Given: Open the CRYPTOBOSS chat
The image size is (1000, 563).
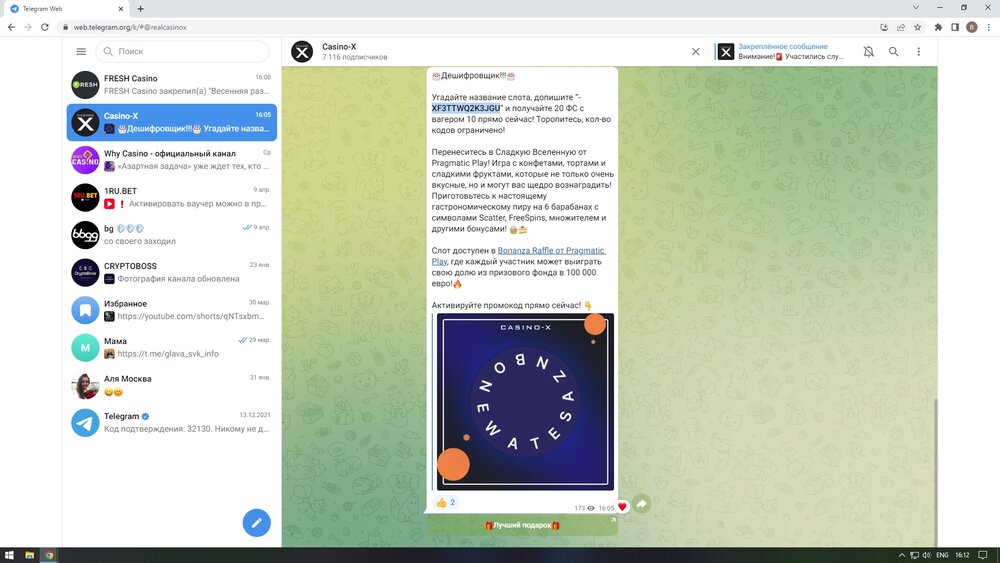Looking at the screenshot, I should click(172, 272).
